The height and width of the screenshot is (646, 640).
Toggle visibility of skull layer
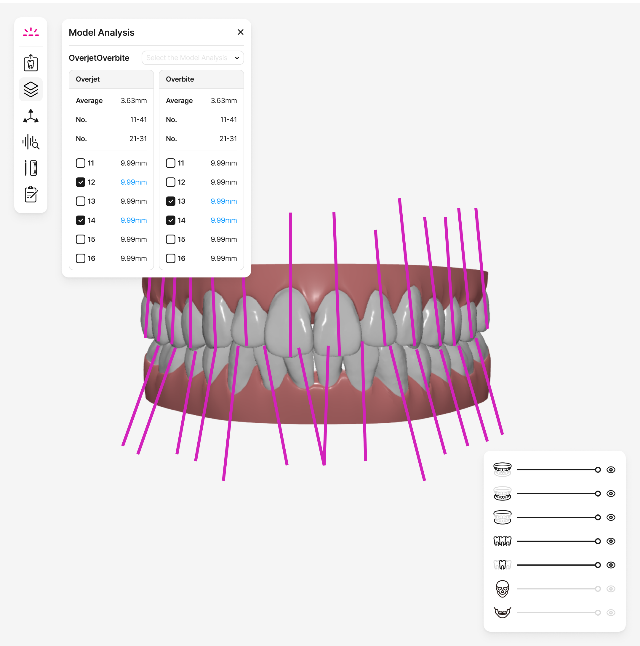coord(611,589)
